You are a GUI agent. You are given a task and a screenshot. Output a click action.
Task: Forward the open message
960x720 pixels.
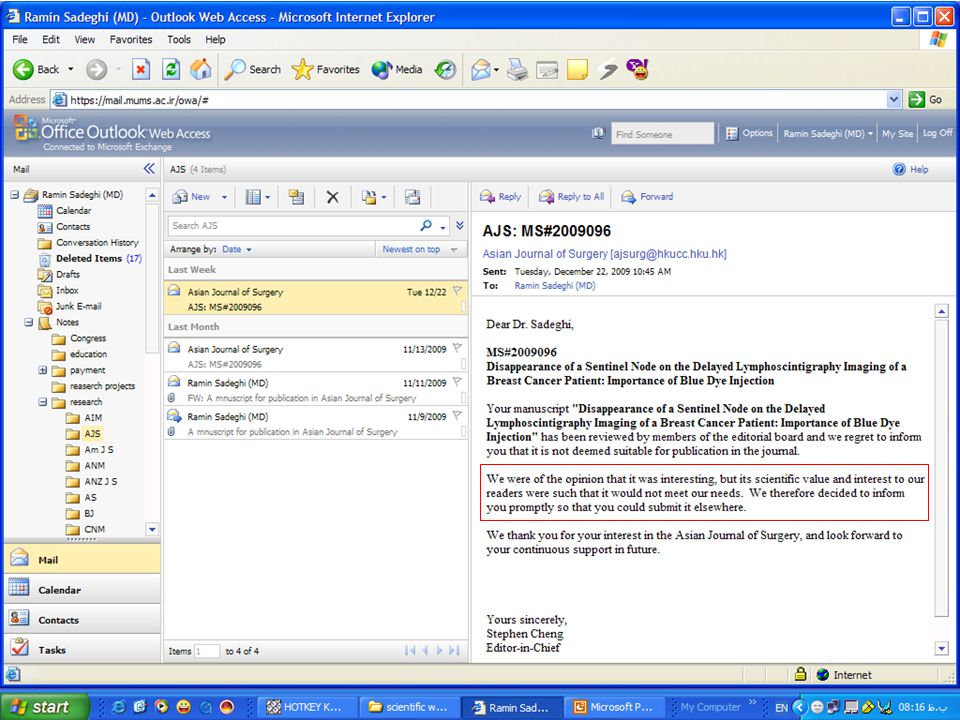(647, 197)
